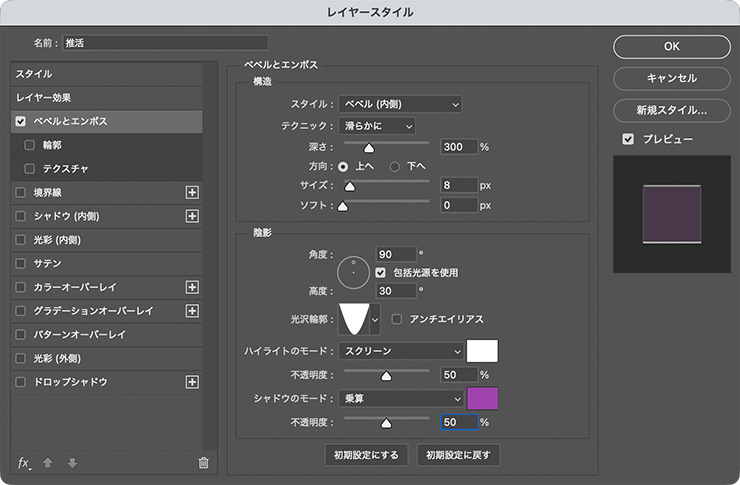
Task: Click the fx add effect icon
Action: 24,462
